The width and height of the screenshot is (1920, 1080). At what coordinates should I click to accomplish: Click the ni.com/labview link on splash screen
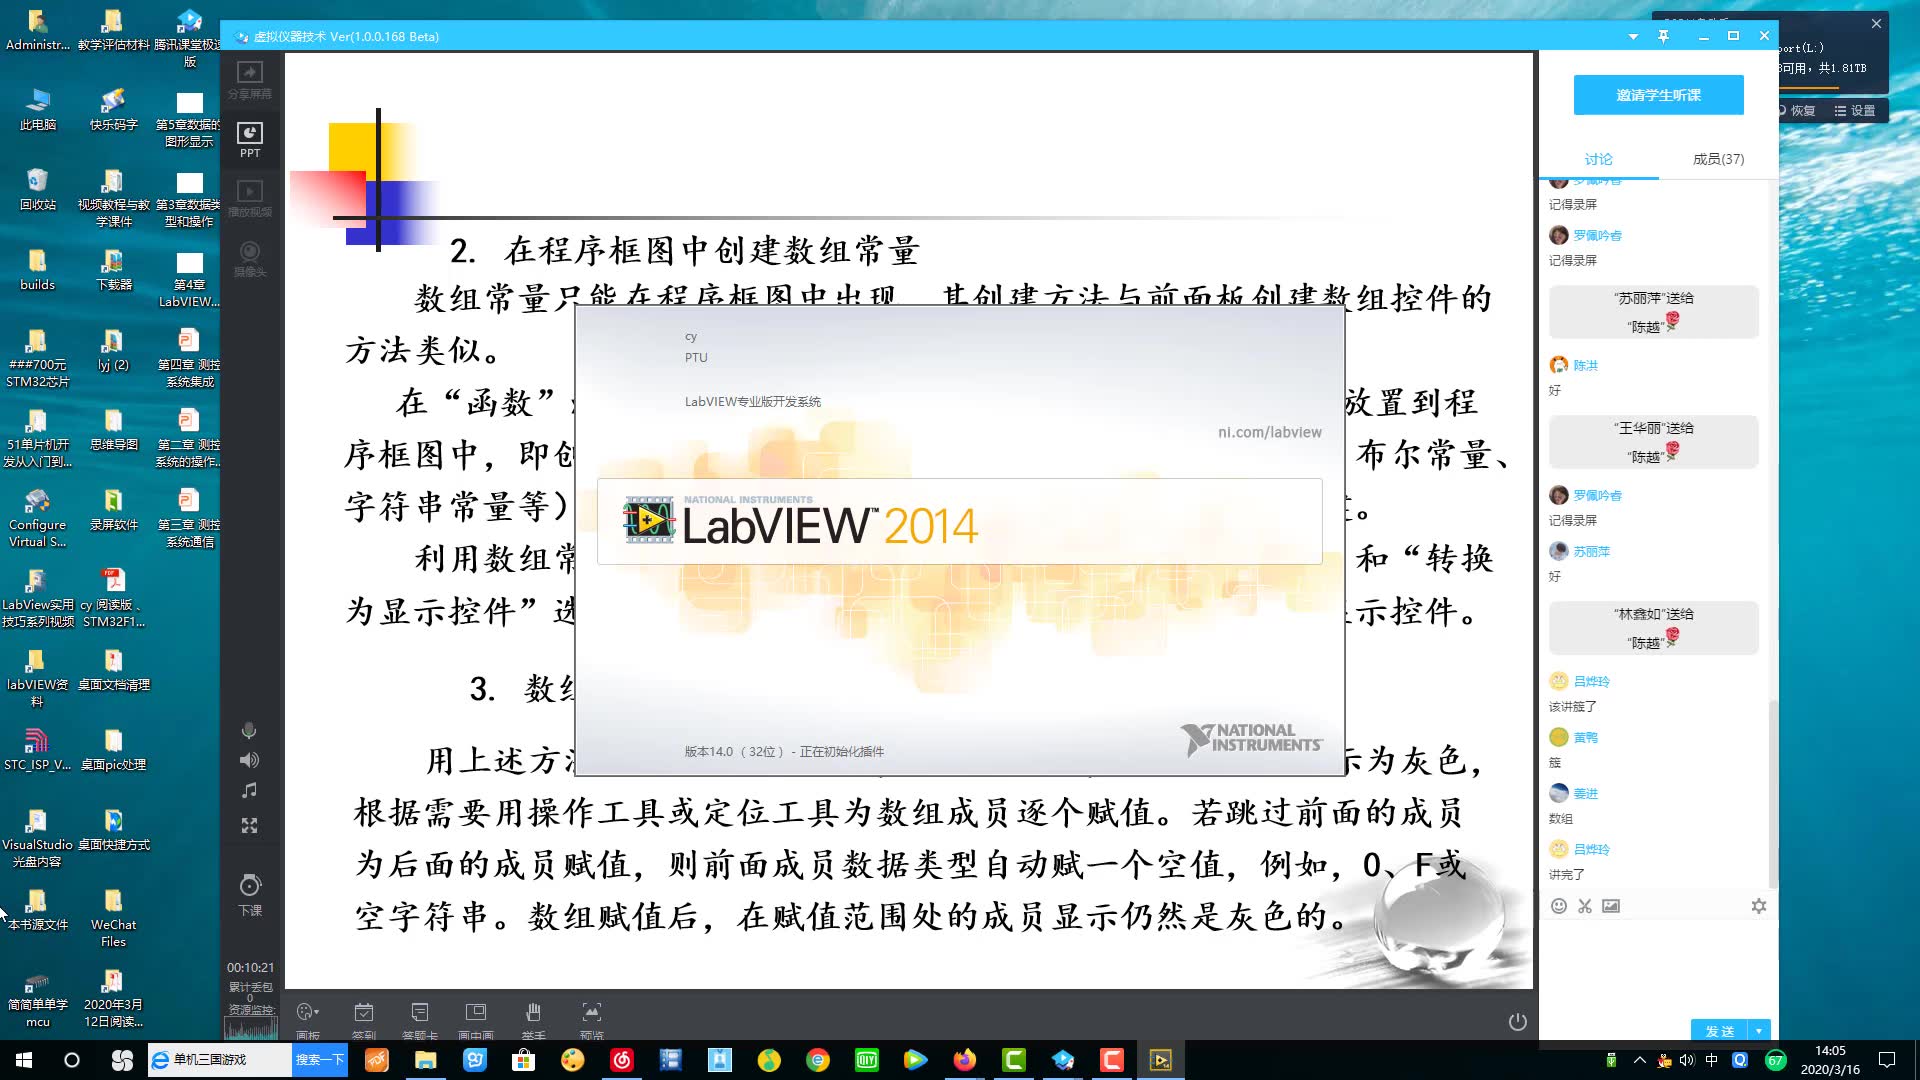(1269, 432)
